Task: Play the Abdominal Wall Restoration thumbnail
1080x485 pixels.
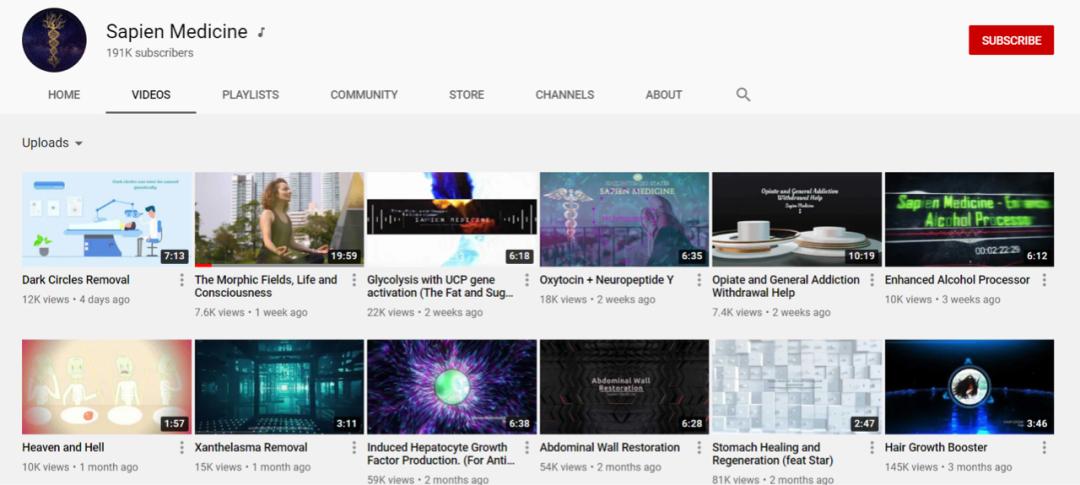Action: click(x=624, y=386)
